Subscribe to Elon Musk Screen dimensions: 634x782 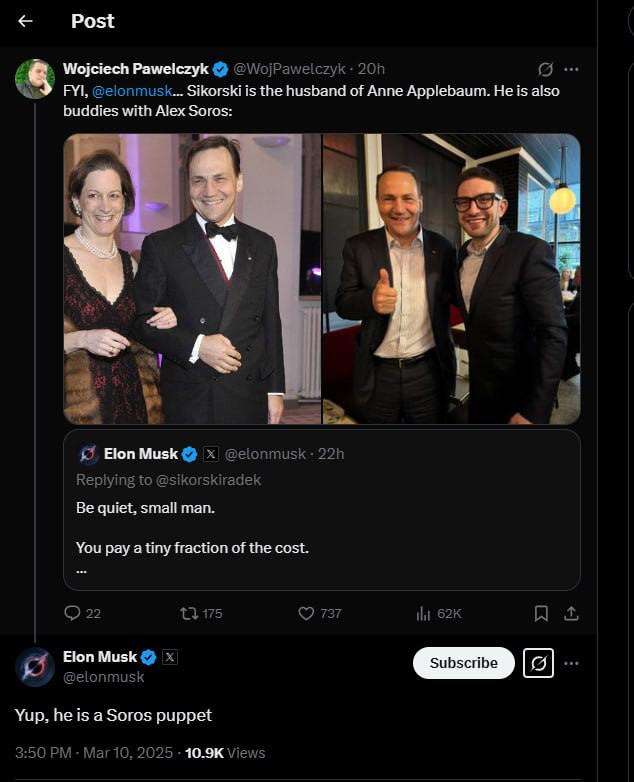[463, 663]
